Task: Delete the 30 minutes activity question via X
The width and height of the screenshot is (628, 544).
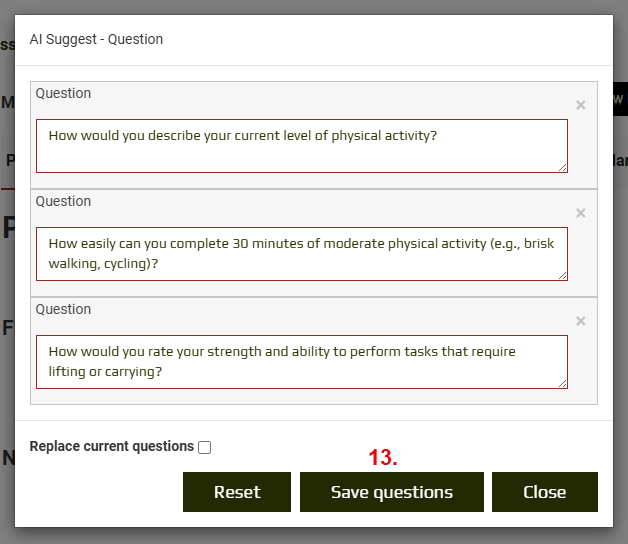Action: (581, 213)
